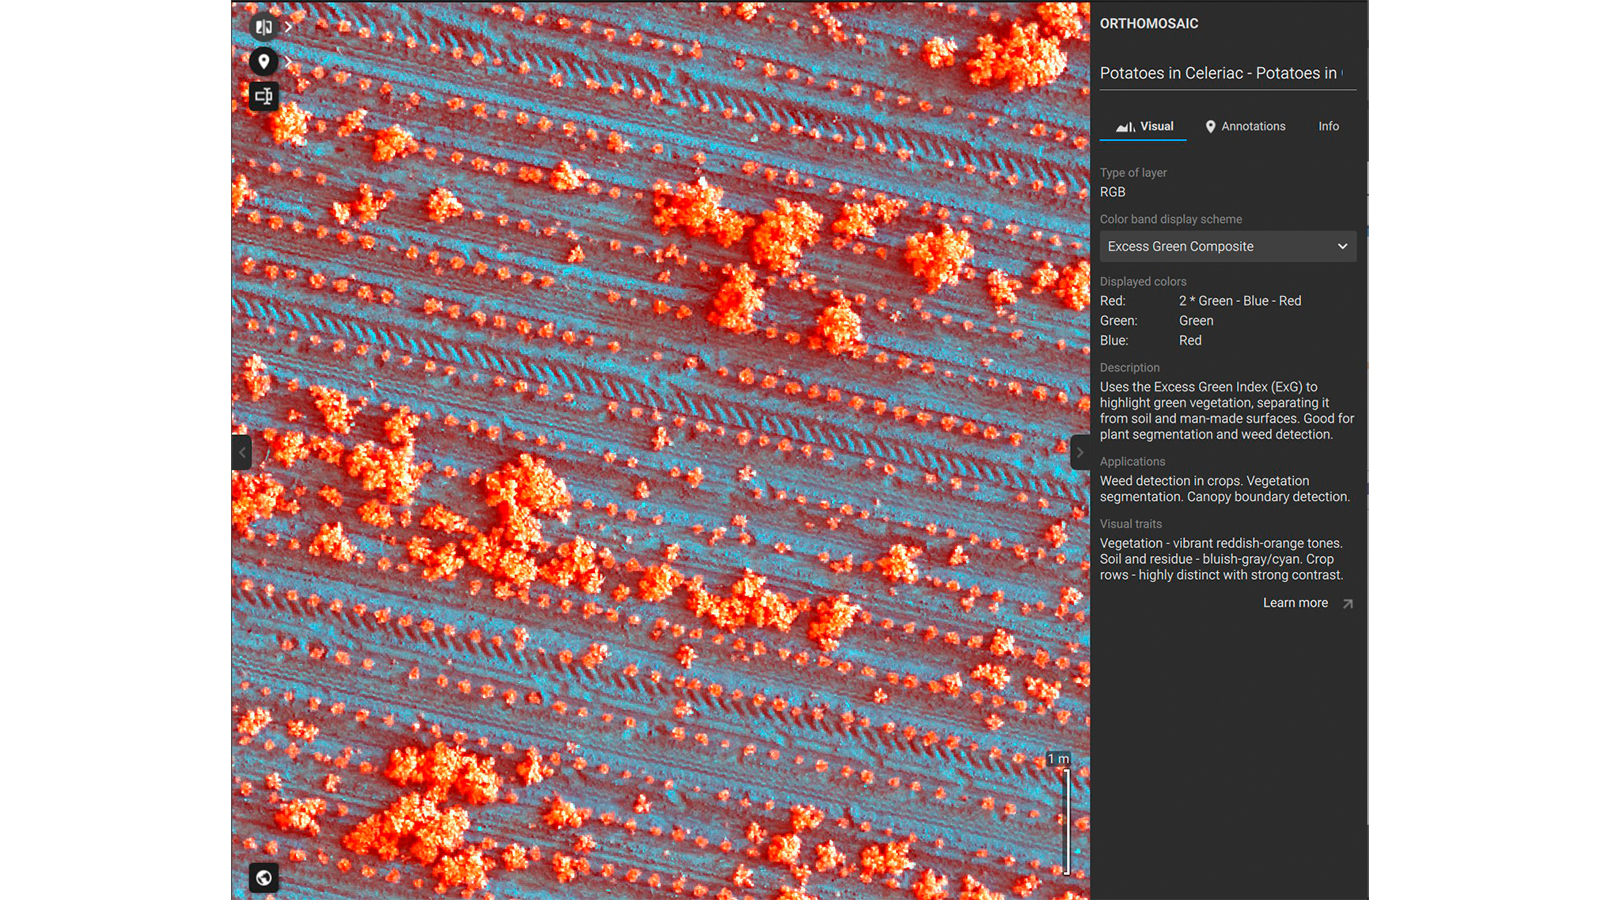
Task: Click the 'Visual traits' heading
Action: tap(1131, 524)
